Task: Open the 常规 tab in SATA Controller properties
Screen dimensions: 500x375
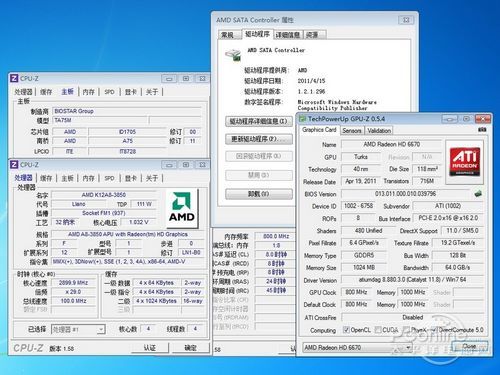Action: click(227, 35)
